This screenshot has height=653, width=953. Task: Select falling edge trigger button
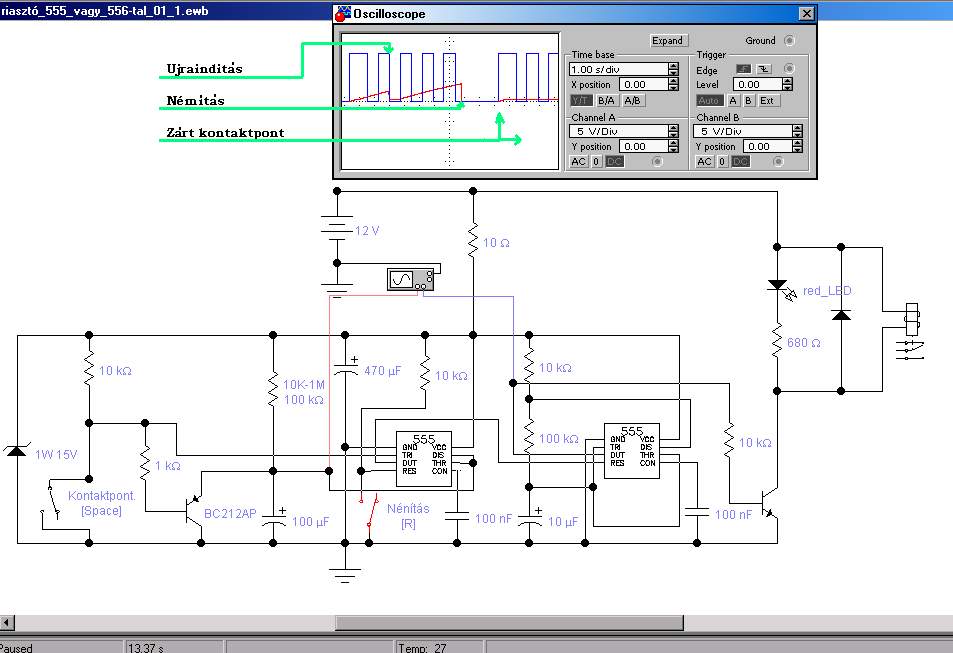tap(763, 69)
